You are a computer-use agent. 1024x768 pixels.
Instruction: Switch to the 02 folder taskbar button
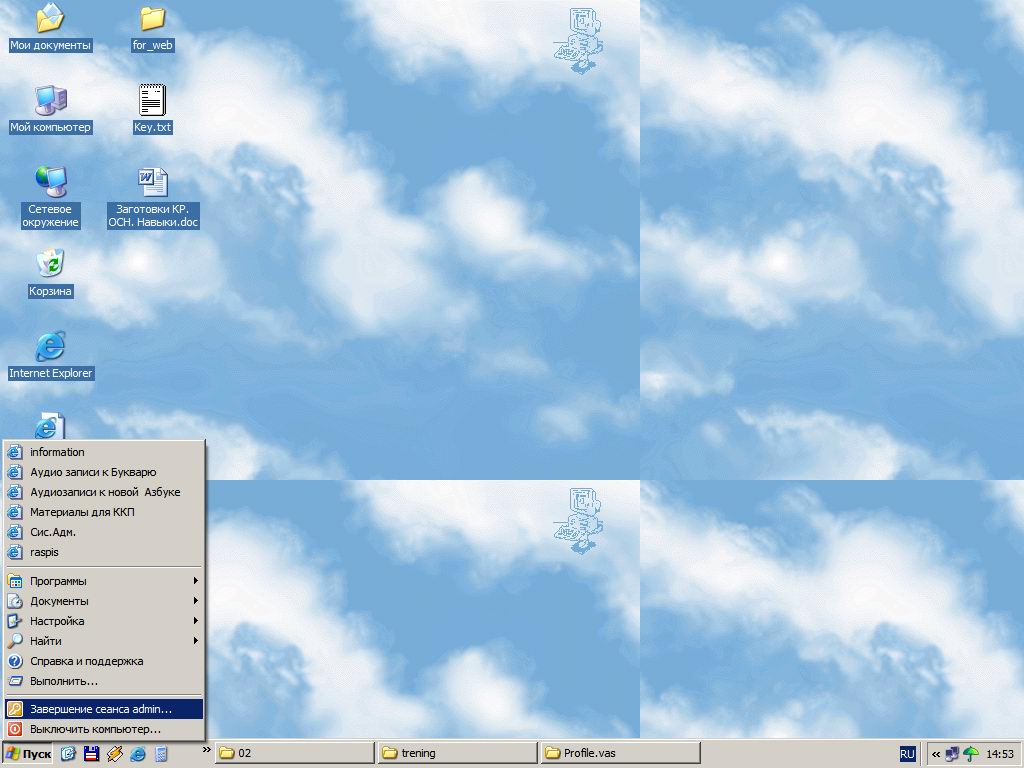(295, 753)
